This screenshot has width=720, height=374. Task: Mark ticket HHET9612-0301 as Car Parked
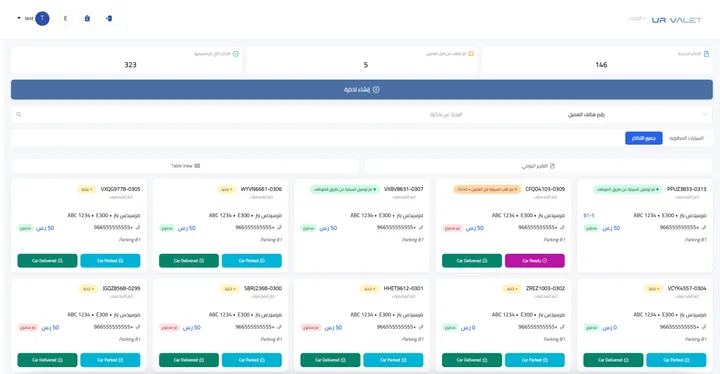point(393,360)
